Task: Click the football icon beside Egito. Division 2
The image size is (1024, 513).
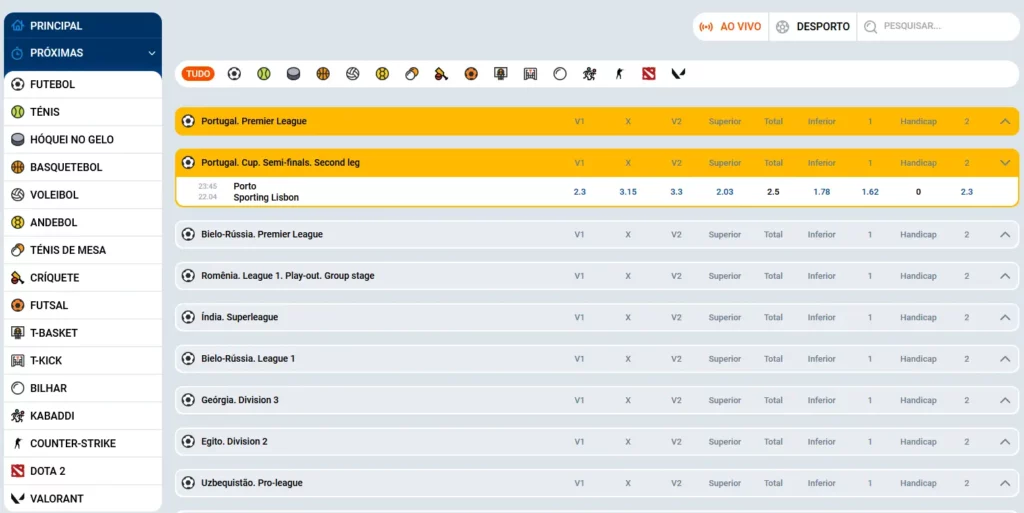Action: [188, 441]
